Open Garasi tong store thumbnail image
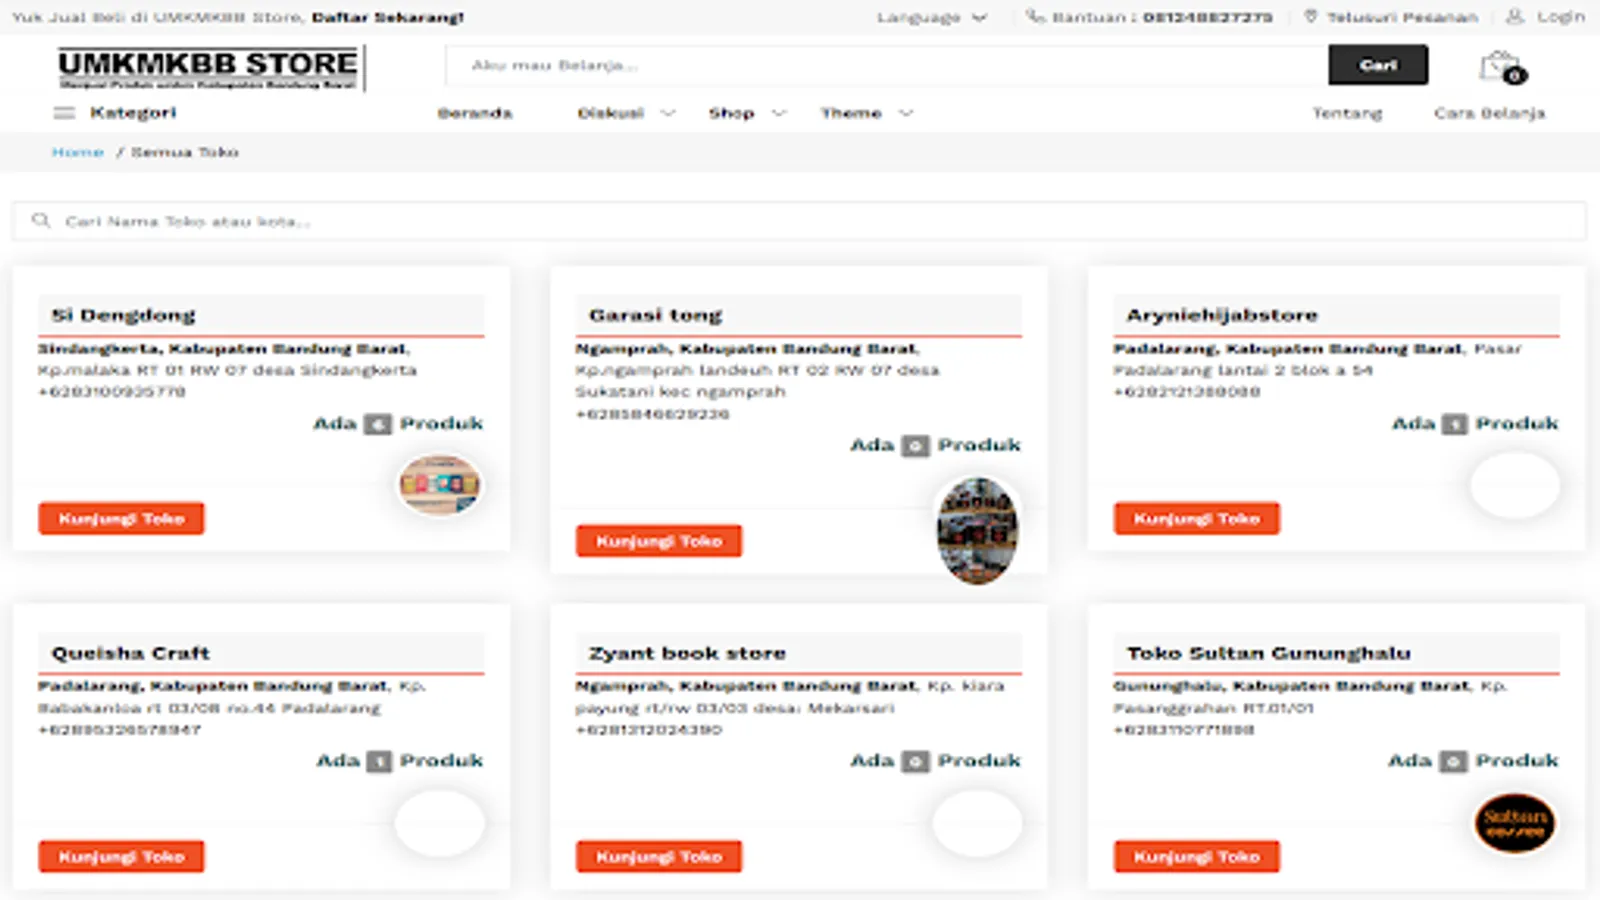 (977, 530)
